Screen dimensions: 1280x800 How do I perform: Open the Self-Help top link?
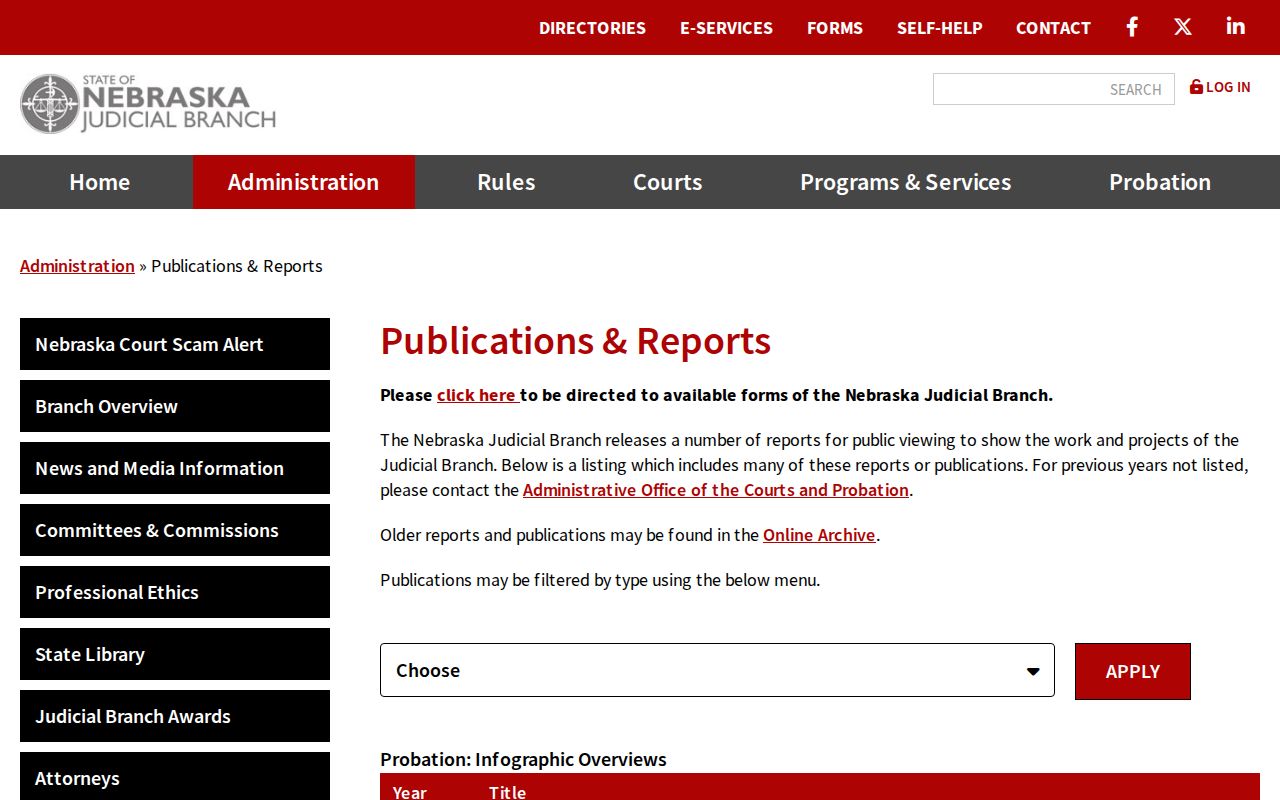pyautogui.click(x=940, y=28)
